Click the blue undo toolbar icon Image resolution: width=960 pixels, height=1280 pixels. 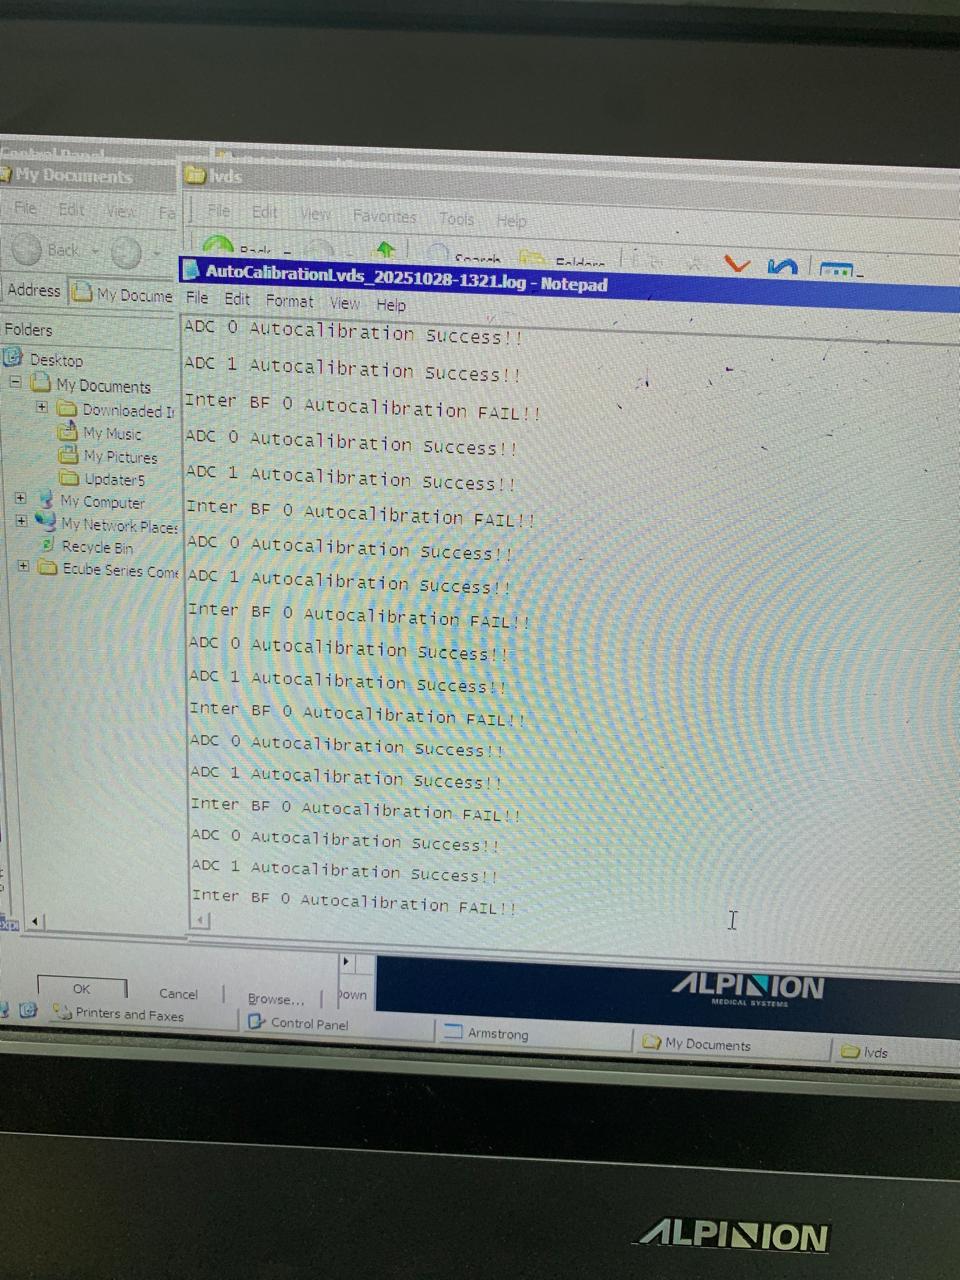click(x=782, y=265)
